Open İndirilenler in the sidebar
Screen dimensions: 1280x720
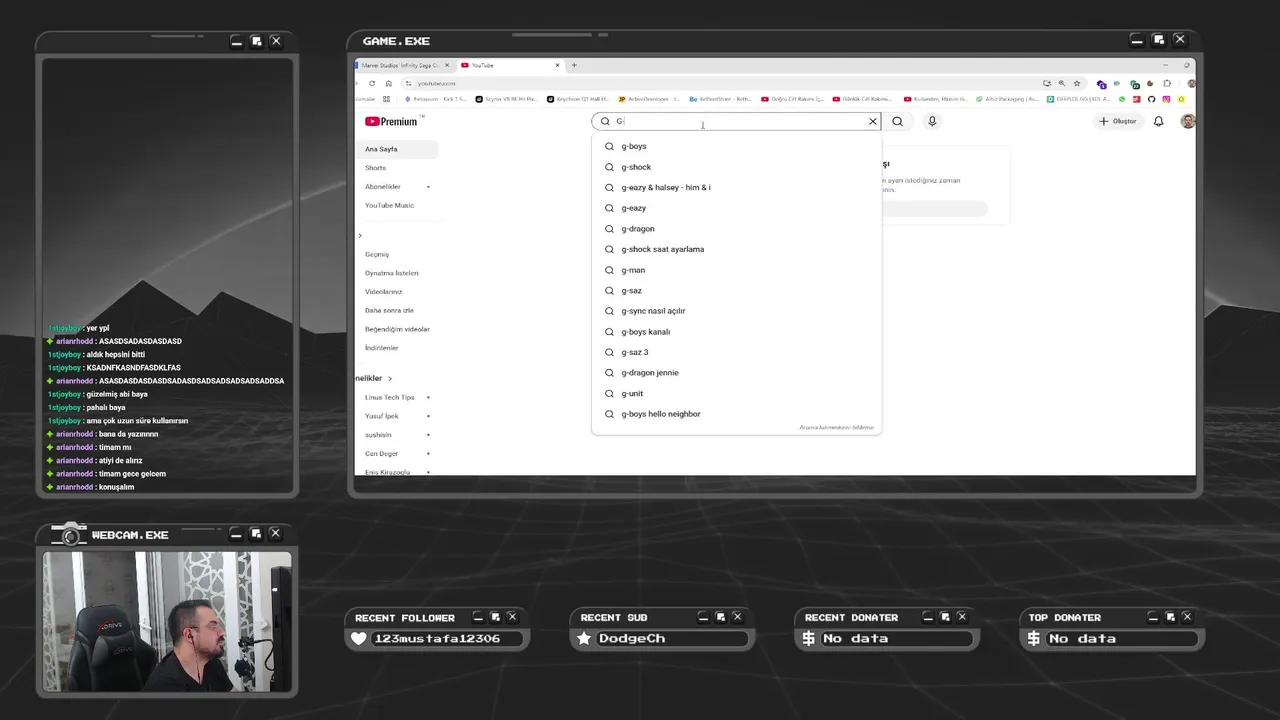381,348
